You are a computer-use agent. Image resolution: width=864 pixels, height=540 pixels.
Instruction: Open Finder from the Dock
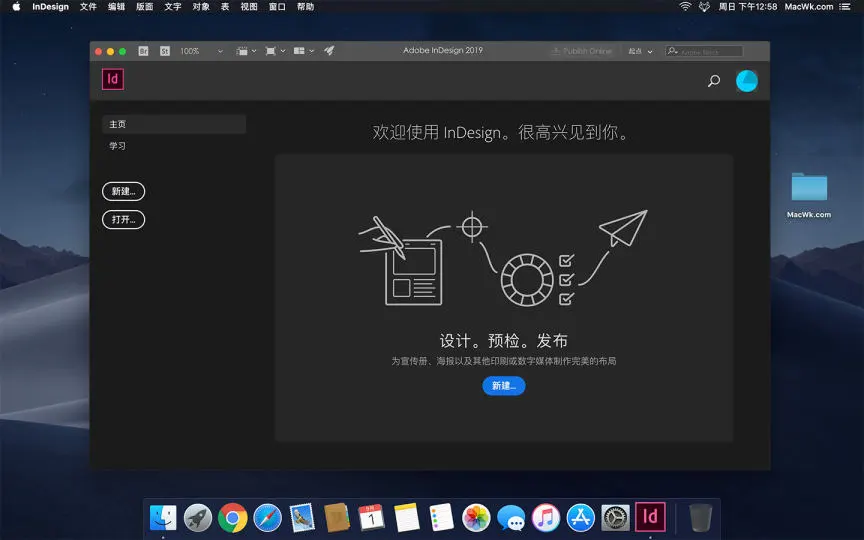(x=163, y=518)
